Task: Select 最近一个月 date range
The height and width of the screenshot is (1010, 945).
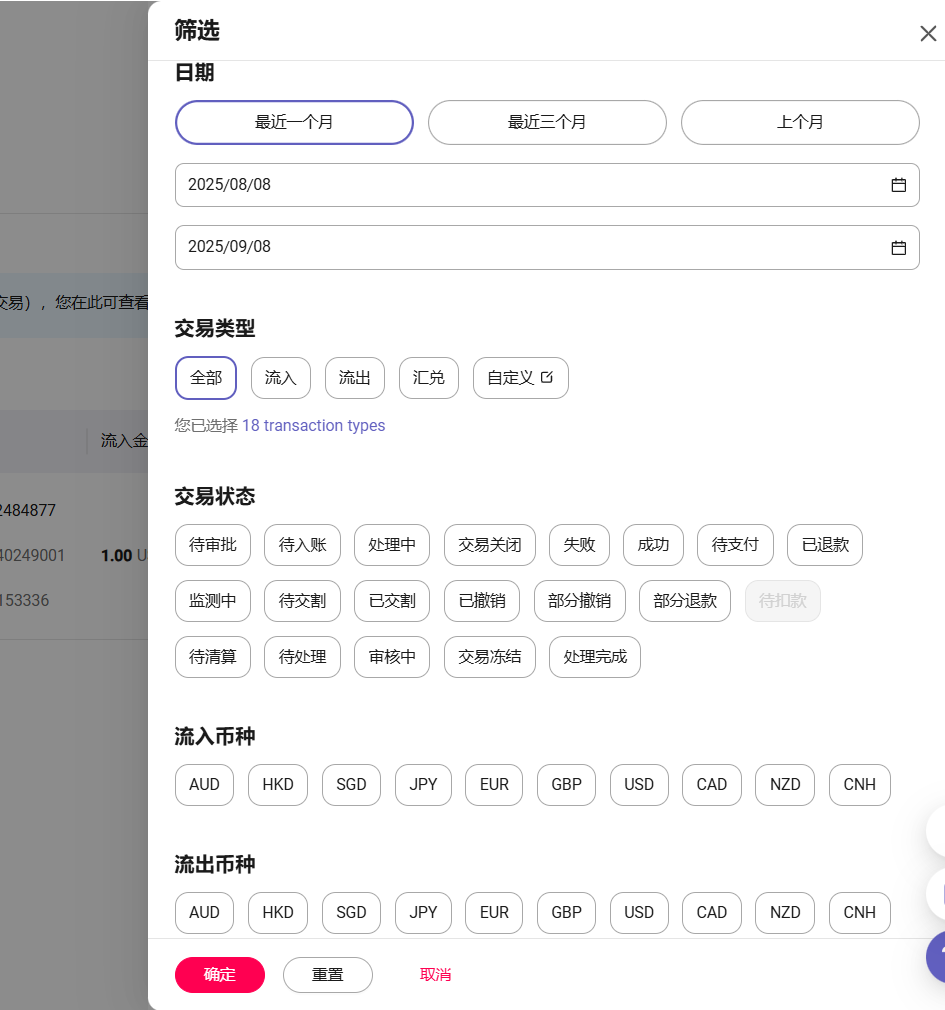Action: click(x=294, y=122)
